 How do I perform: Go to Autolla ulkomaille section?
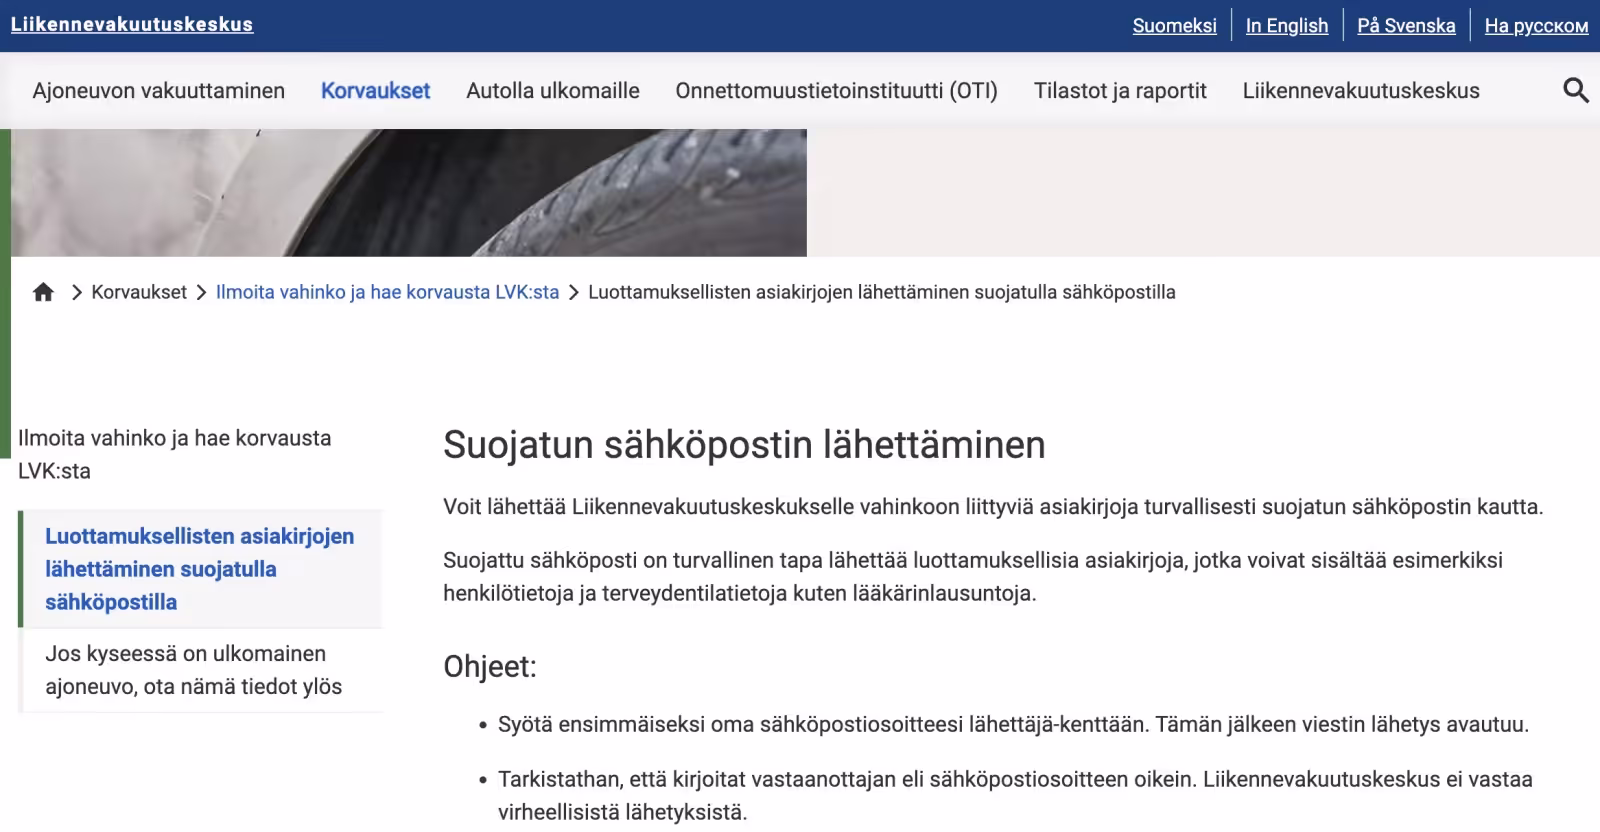pyautogui.click(x=552, y=90)
